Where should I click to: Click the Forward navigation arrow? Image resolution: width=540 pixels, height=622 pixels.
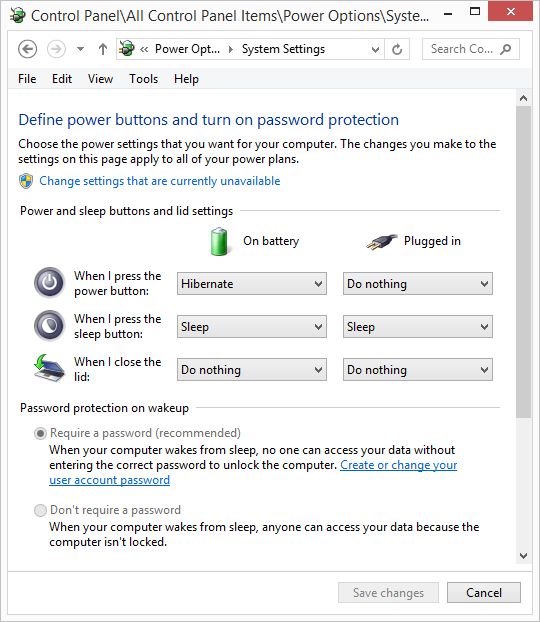pos(56,49)
